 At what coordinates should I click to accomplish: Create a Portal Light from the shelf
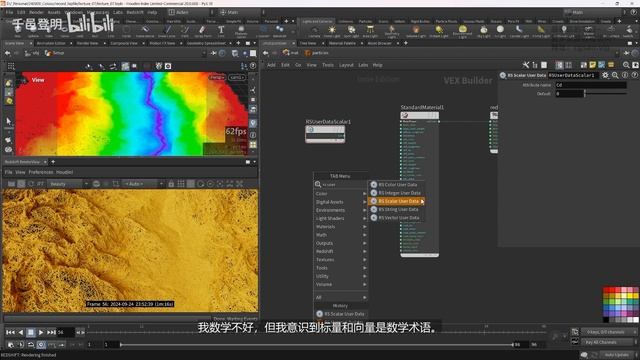pyautogui.click(x=541, y=31)
